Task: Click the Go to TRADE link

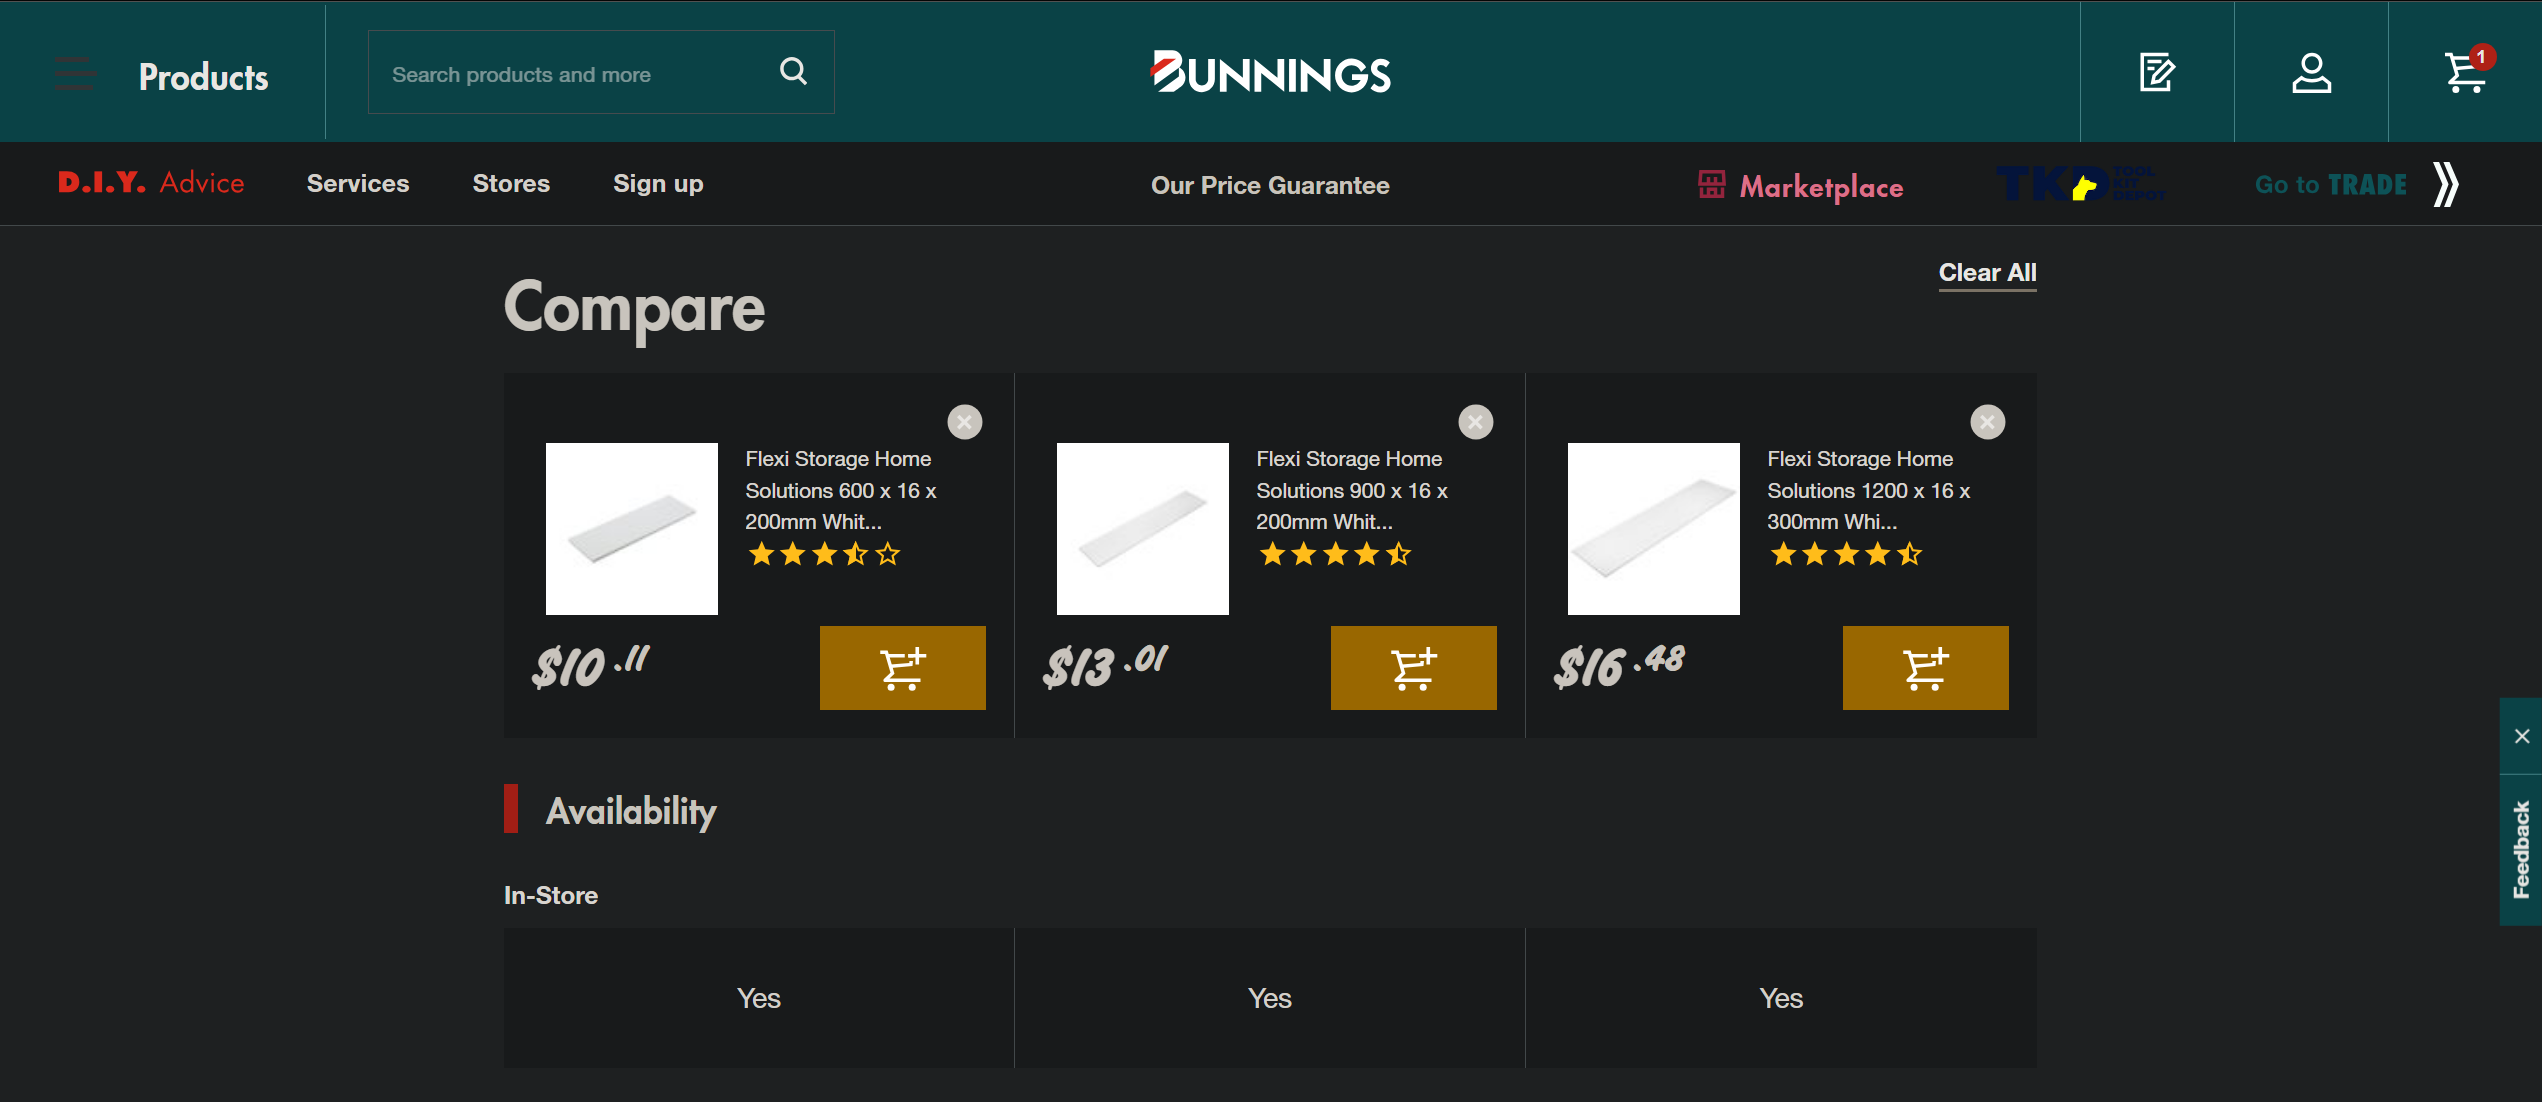Action: 2330,185
